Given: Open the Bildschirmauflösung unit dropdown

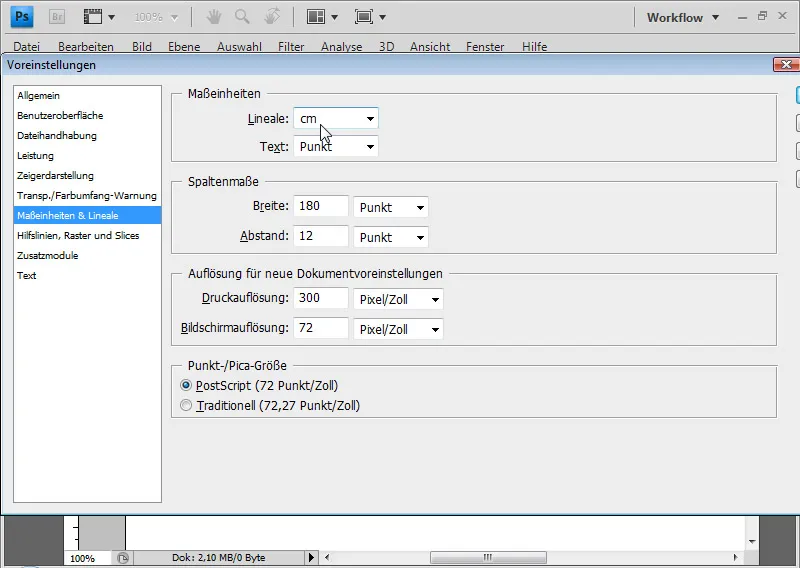Looking at the screenshot, I should [398, 329].
